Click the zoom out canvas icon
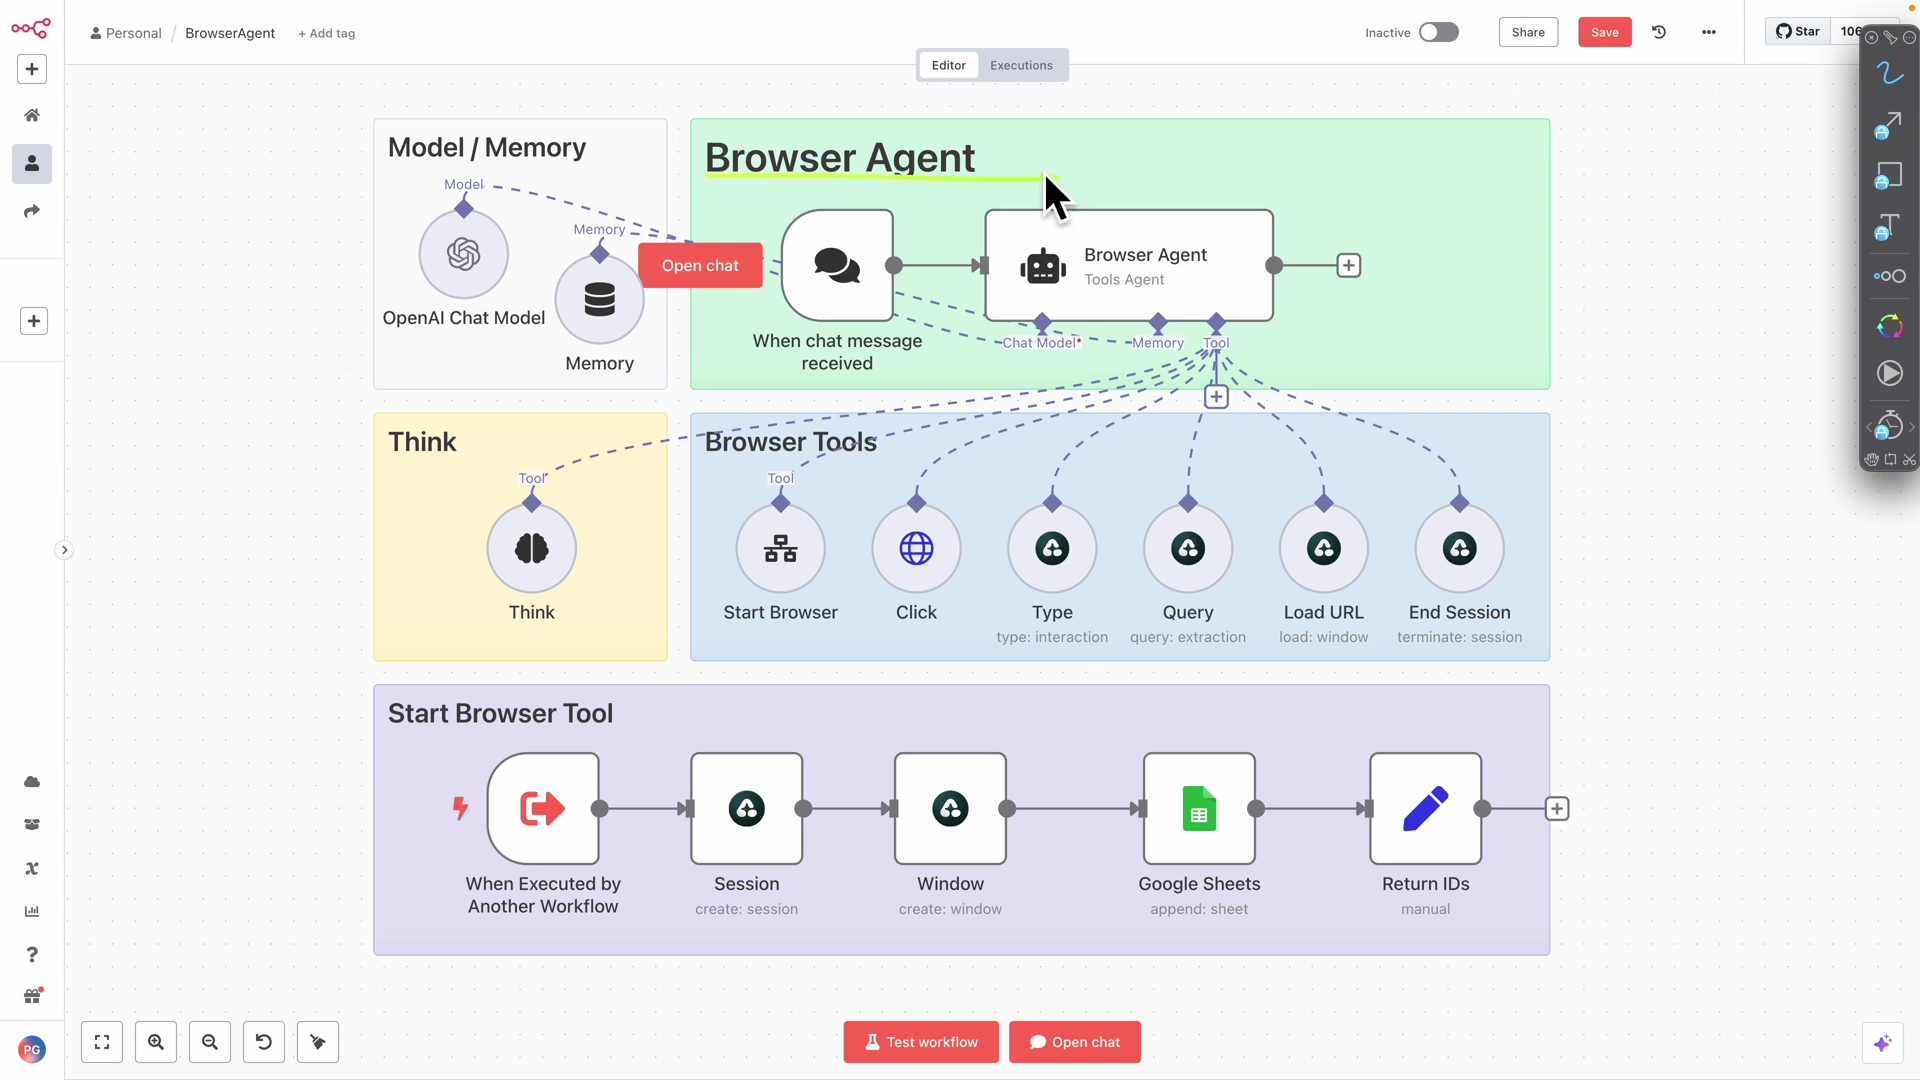This screenshot has width=1920, height=1080. click(210, 1042)
